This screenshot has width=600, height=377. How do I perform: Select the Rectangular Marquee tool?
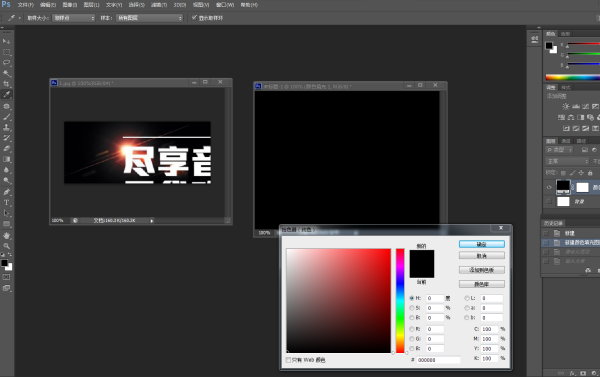coord(7,52)
